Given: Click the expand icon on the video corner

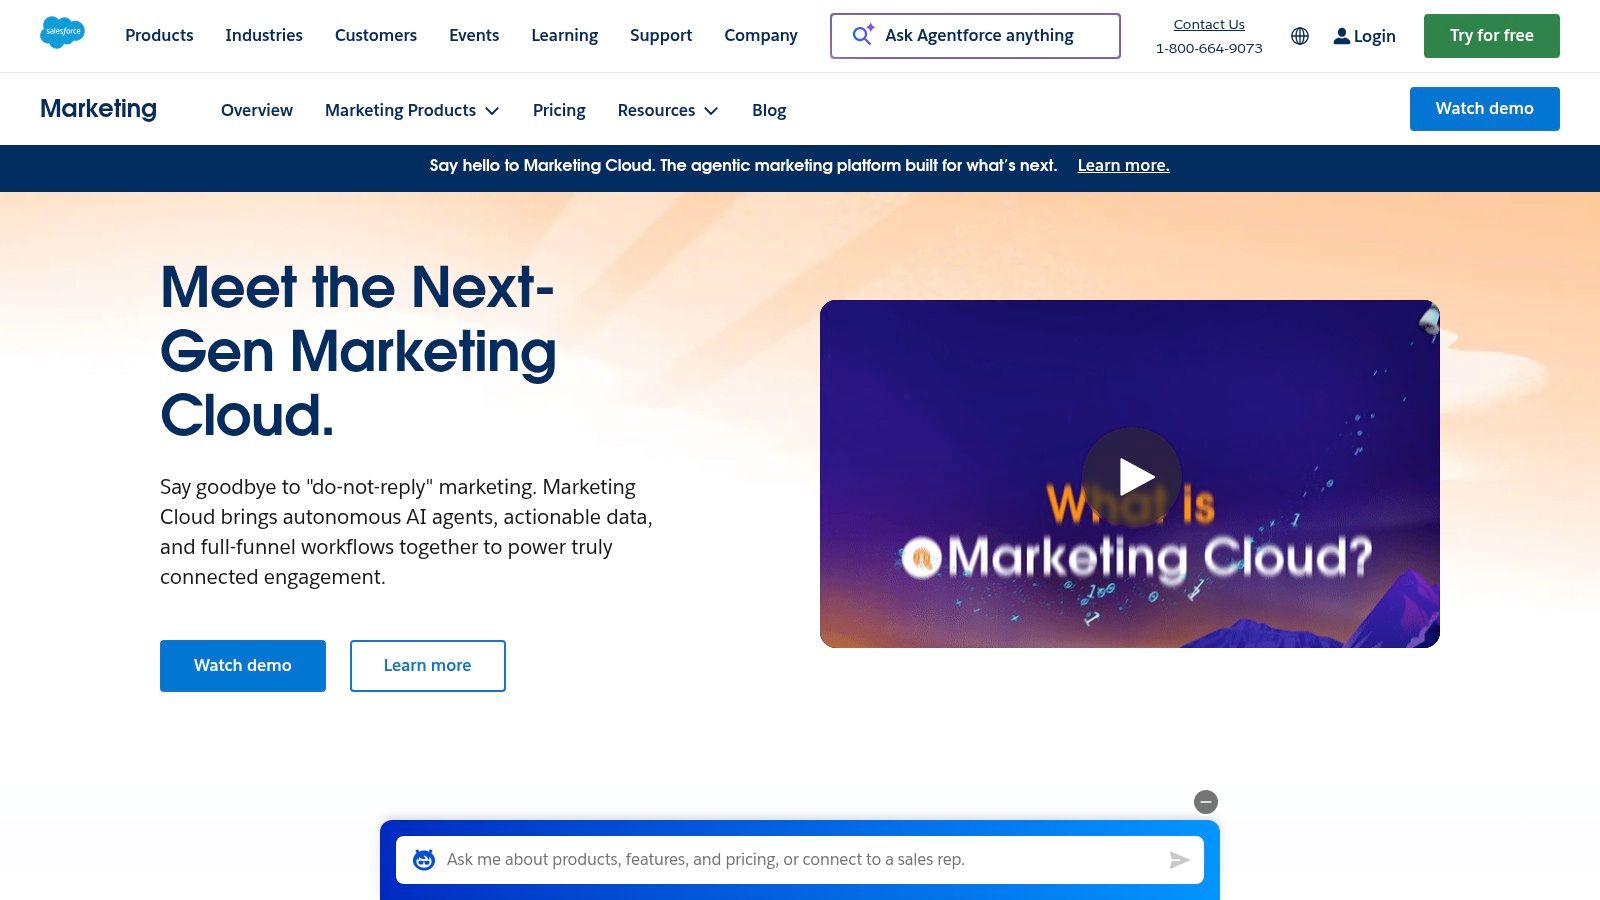Looking at the screenshot, I should (x=1428, y=319).
